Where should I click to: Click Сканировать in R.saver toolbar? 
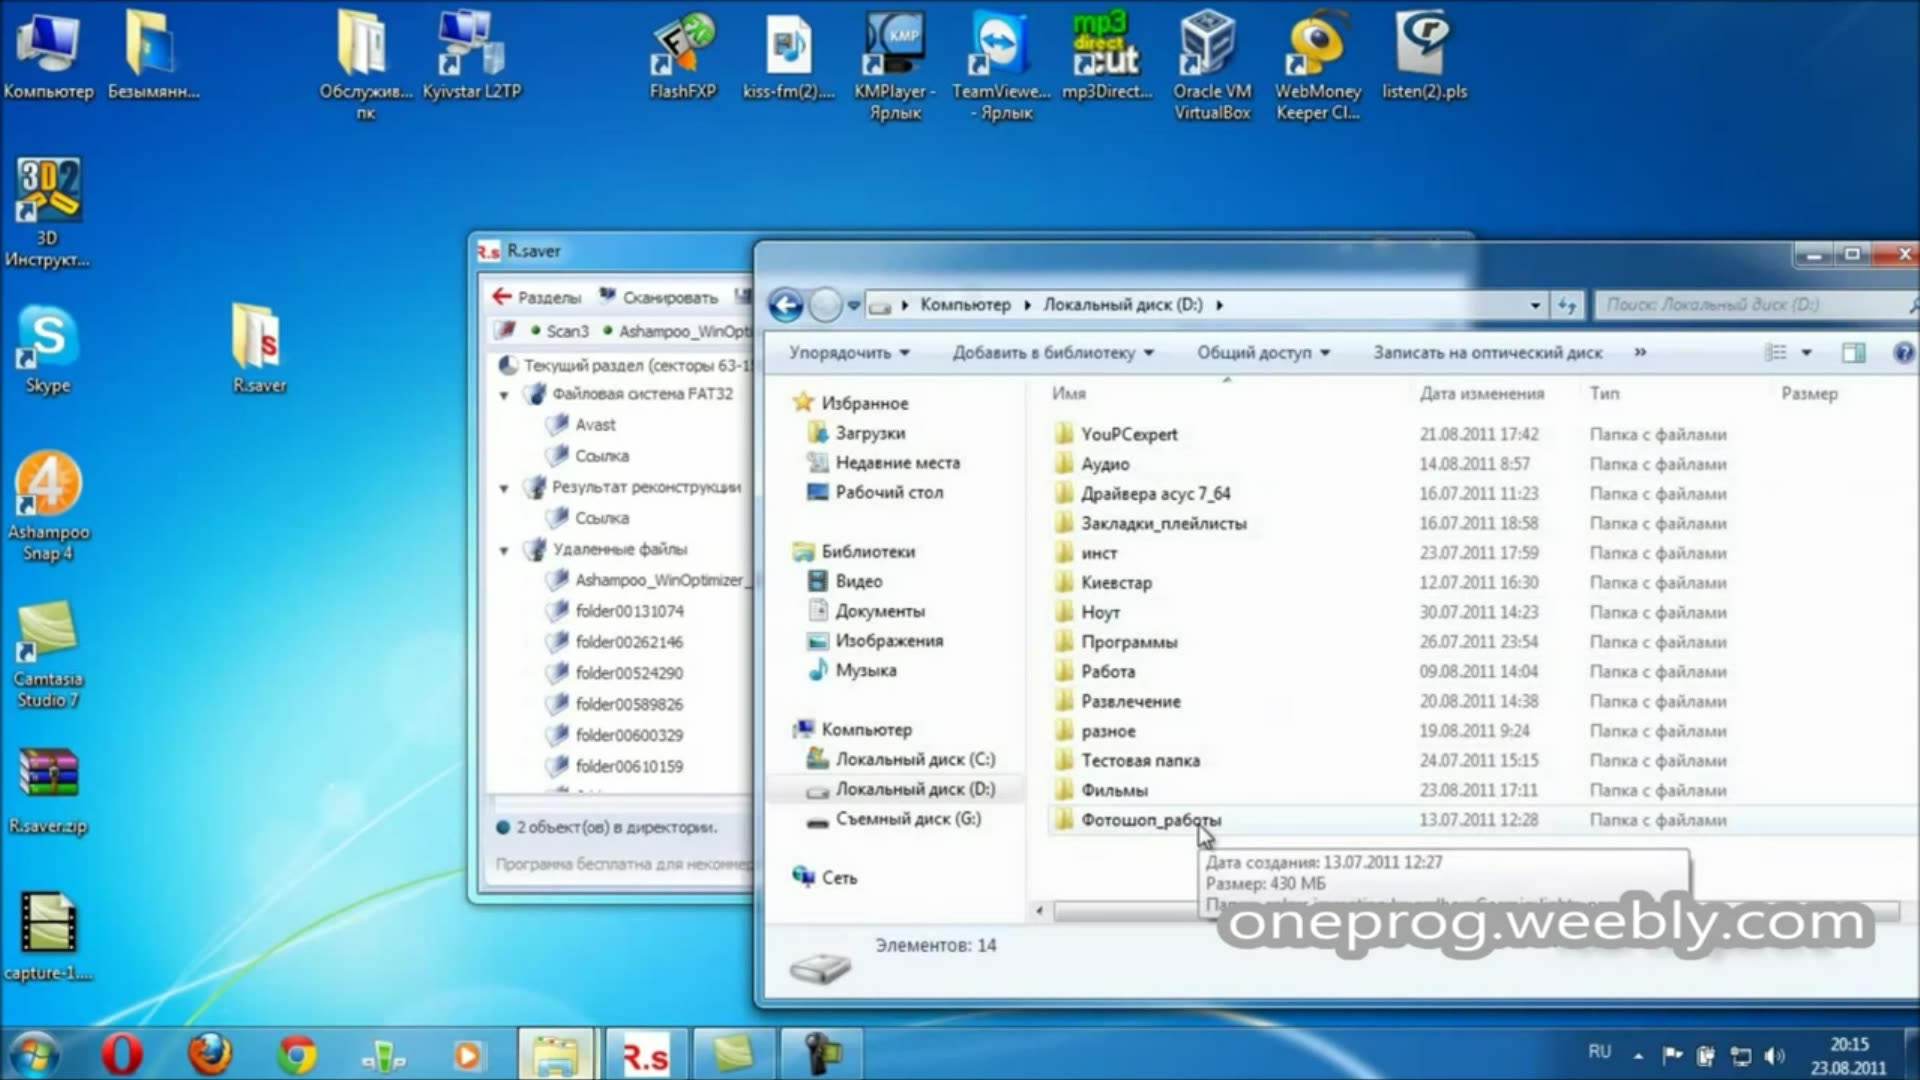(x=659, y=297)
